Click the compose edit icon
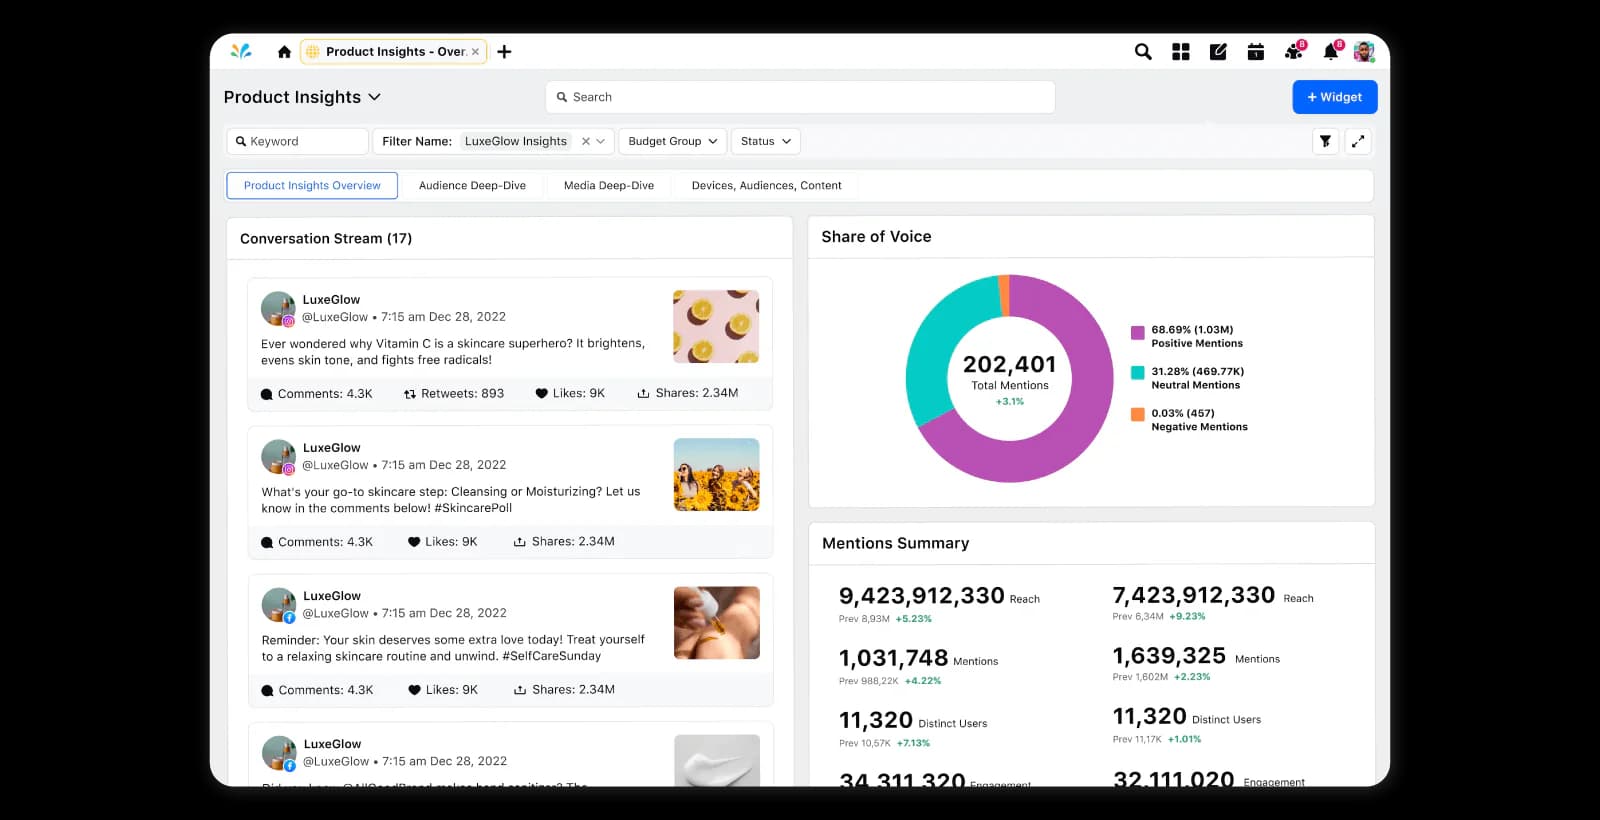This screenshot has height=820, width=1600. [1218, 52]
